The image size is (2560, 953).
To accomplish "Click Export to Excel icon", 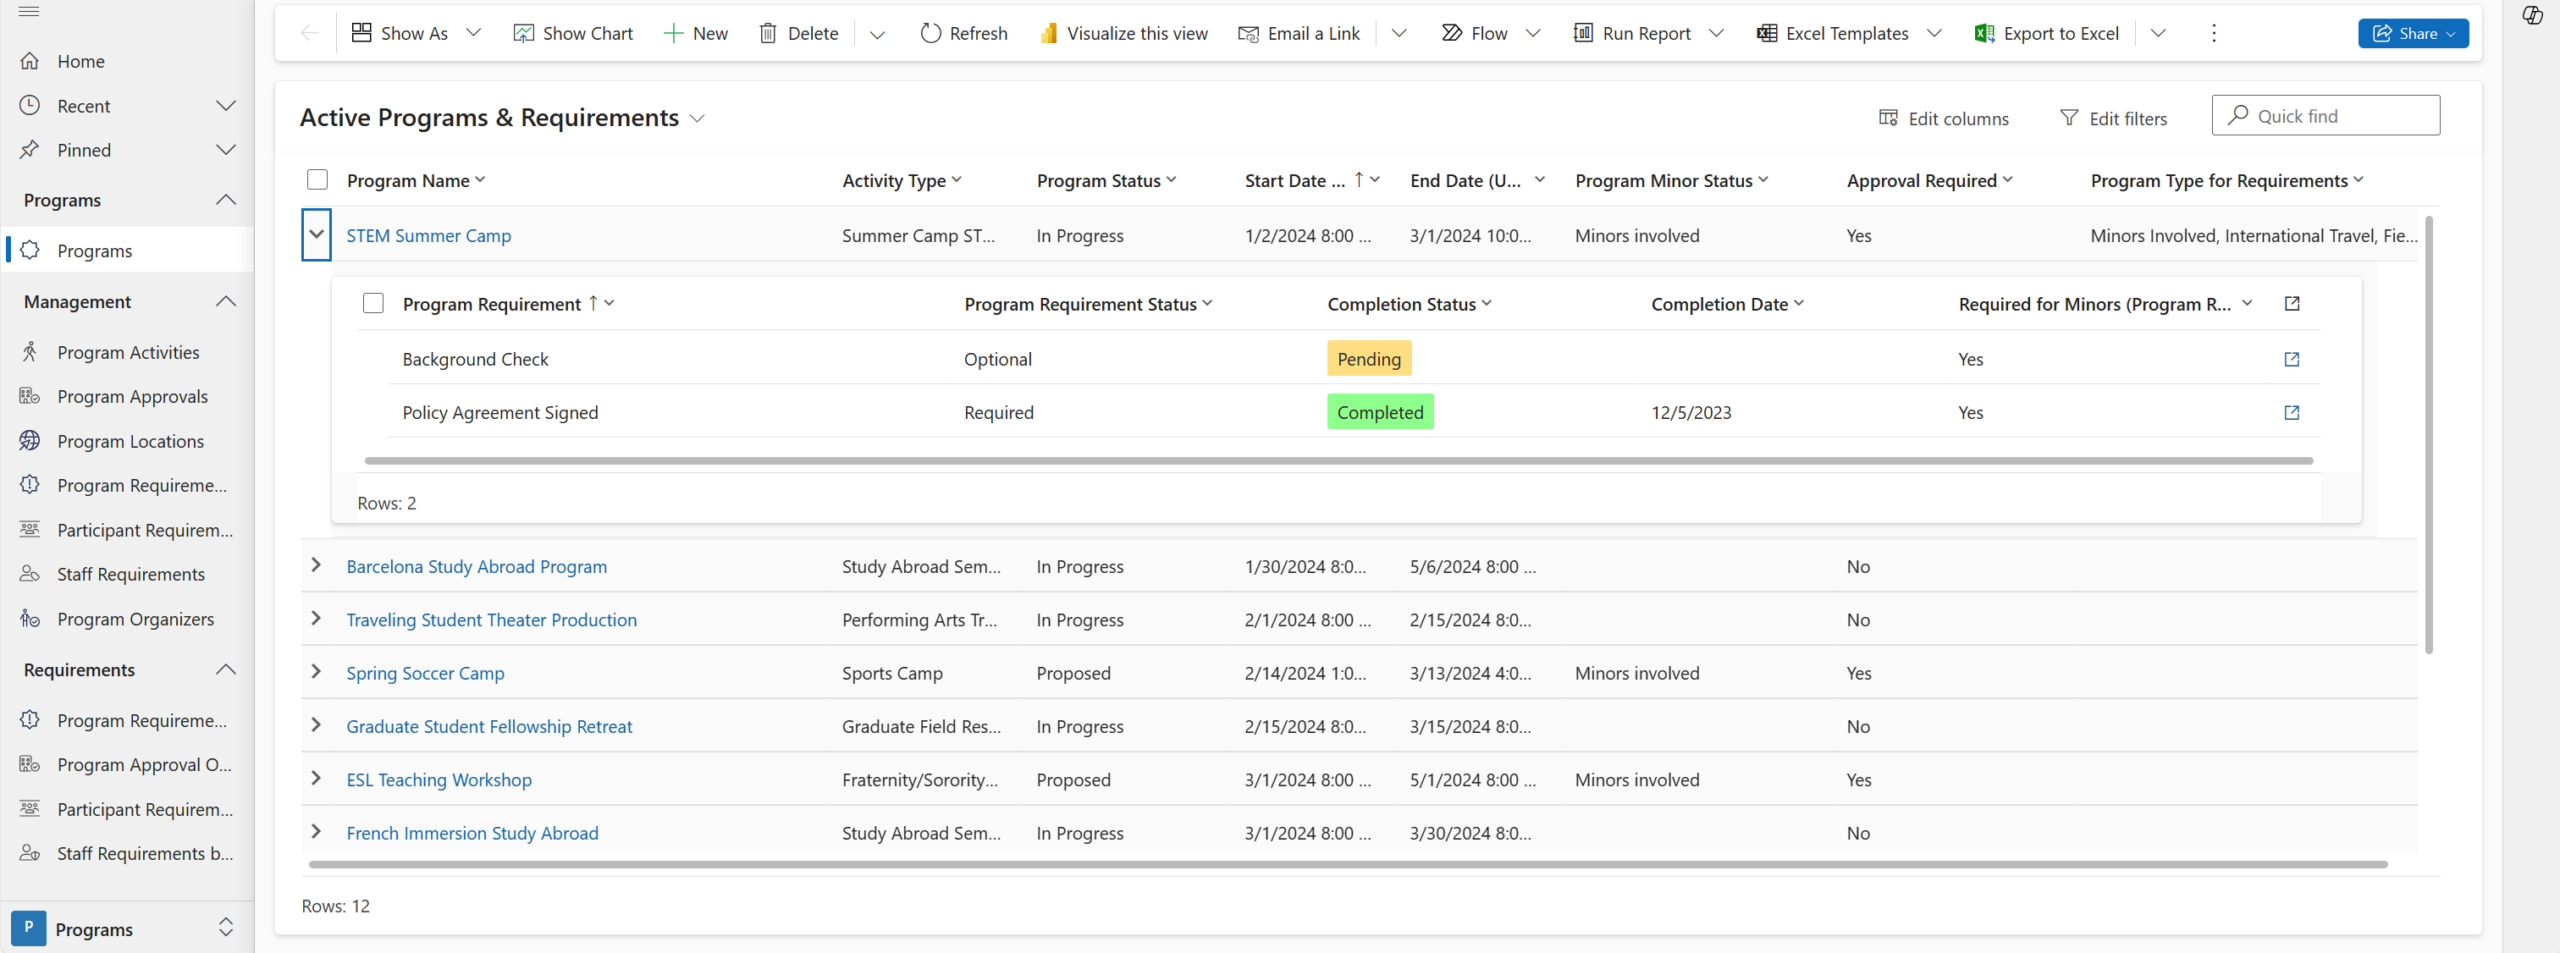I will point(1984,33).
